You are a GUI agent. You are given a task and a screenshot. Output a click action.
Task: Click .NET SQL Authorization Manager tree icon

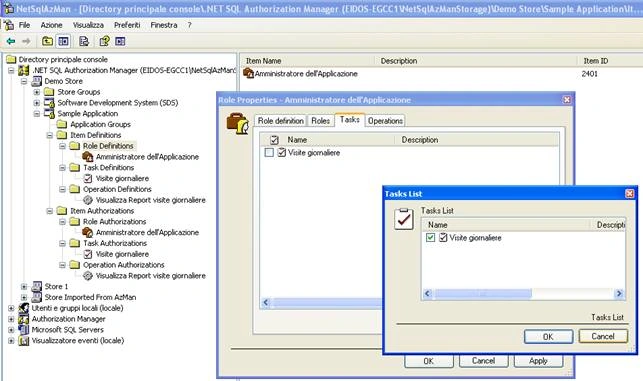coord(24,71)
